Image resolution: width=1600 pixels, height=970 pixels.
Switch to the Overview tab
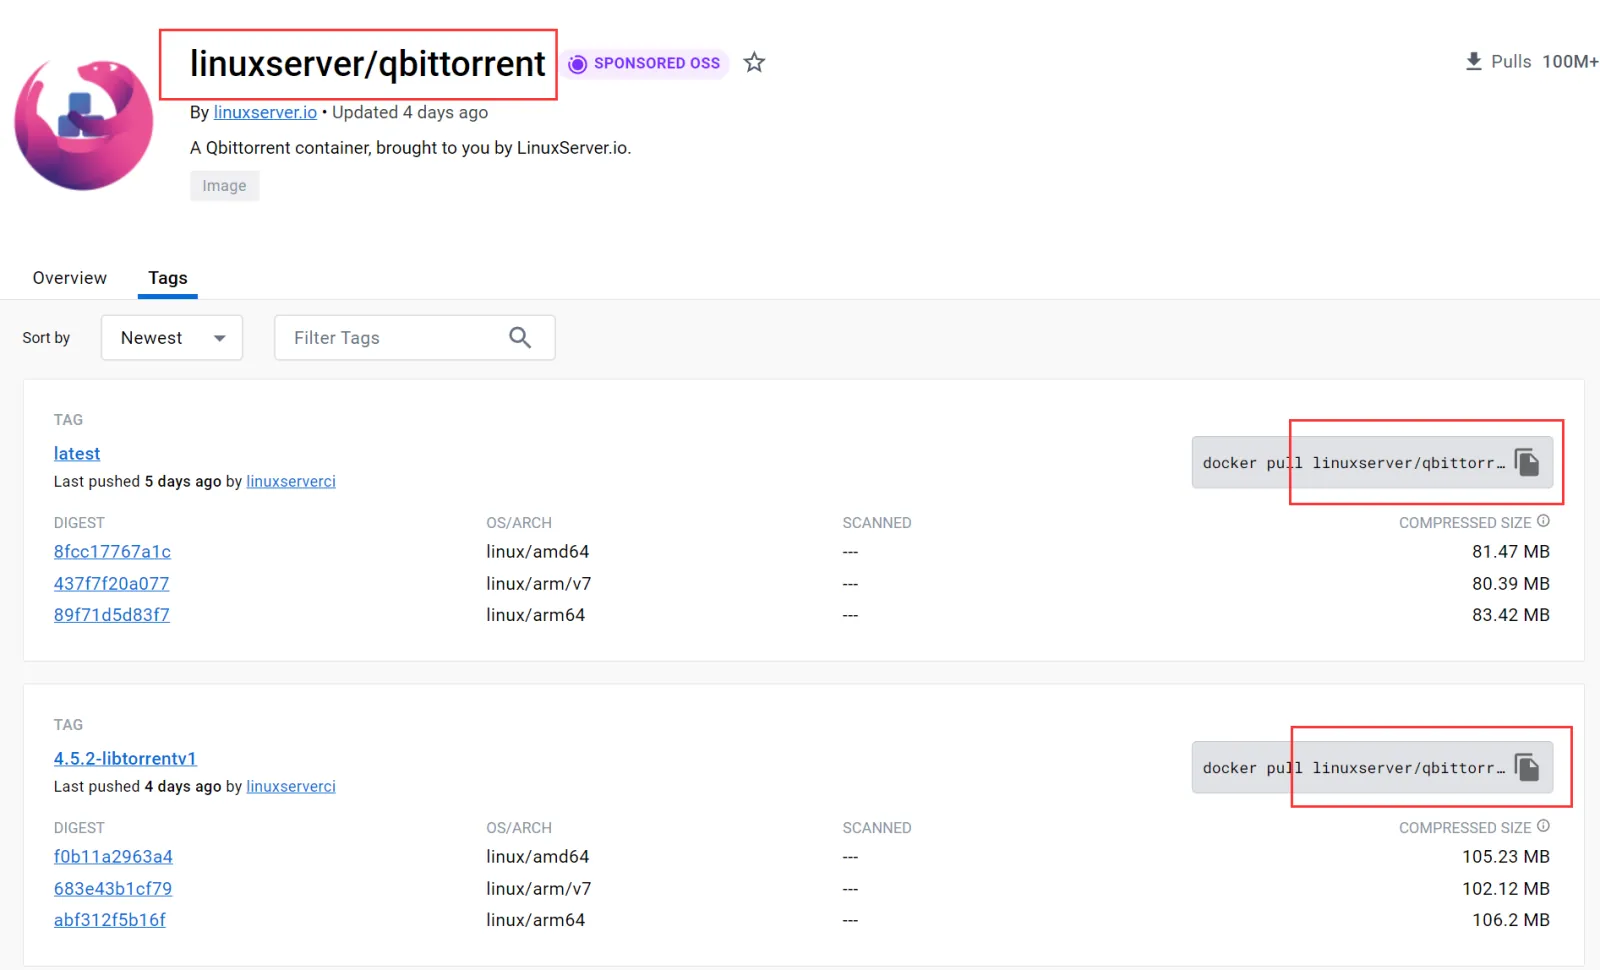click(x=69, y=278)
